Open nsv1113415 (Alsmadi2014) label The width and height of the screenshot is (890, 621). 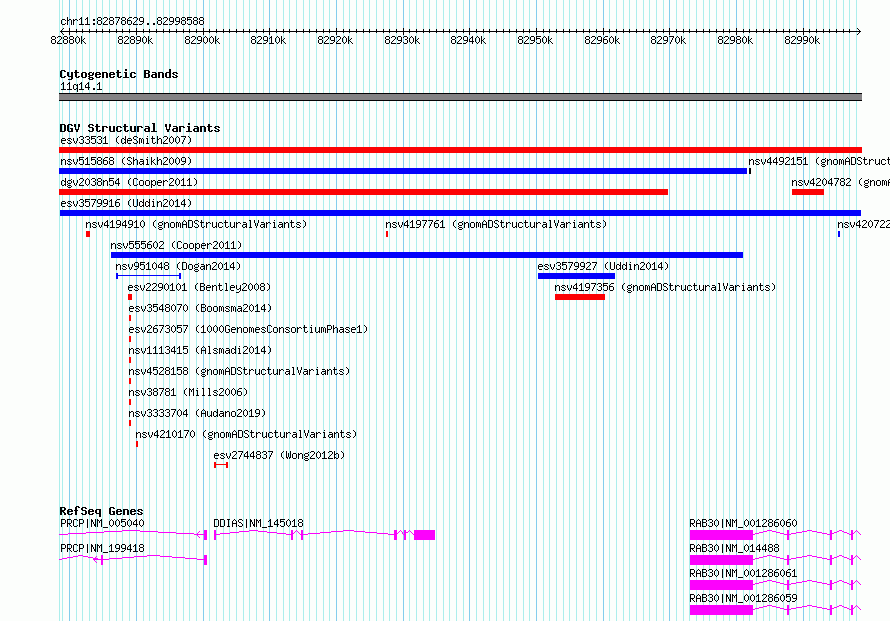(x=200, y=350)
